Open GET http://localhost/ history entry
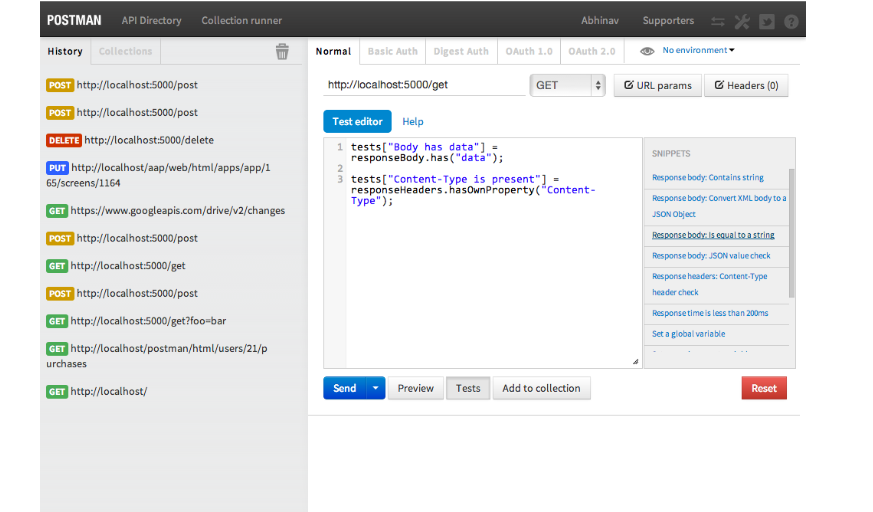Screen dimensions: 873x512 (x=96, y=391)
